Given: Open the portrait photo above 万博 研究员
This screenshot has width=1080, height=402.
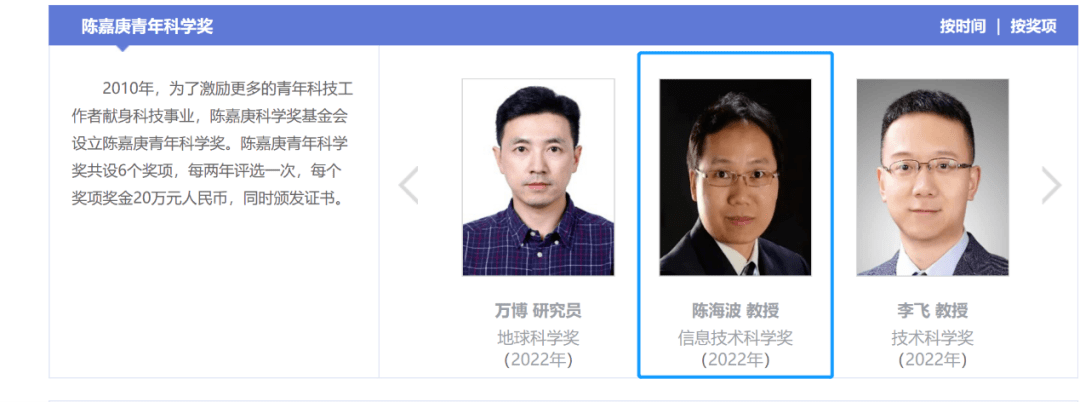Looking at the screenshot, I should click(538, 177).
